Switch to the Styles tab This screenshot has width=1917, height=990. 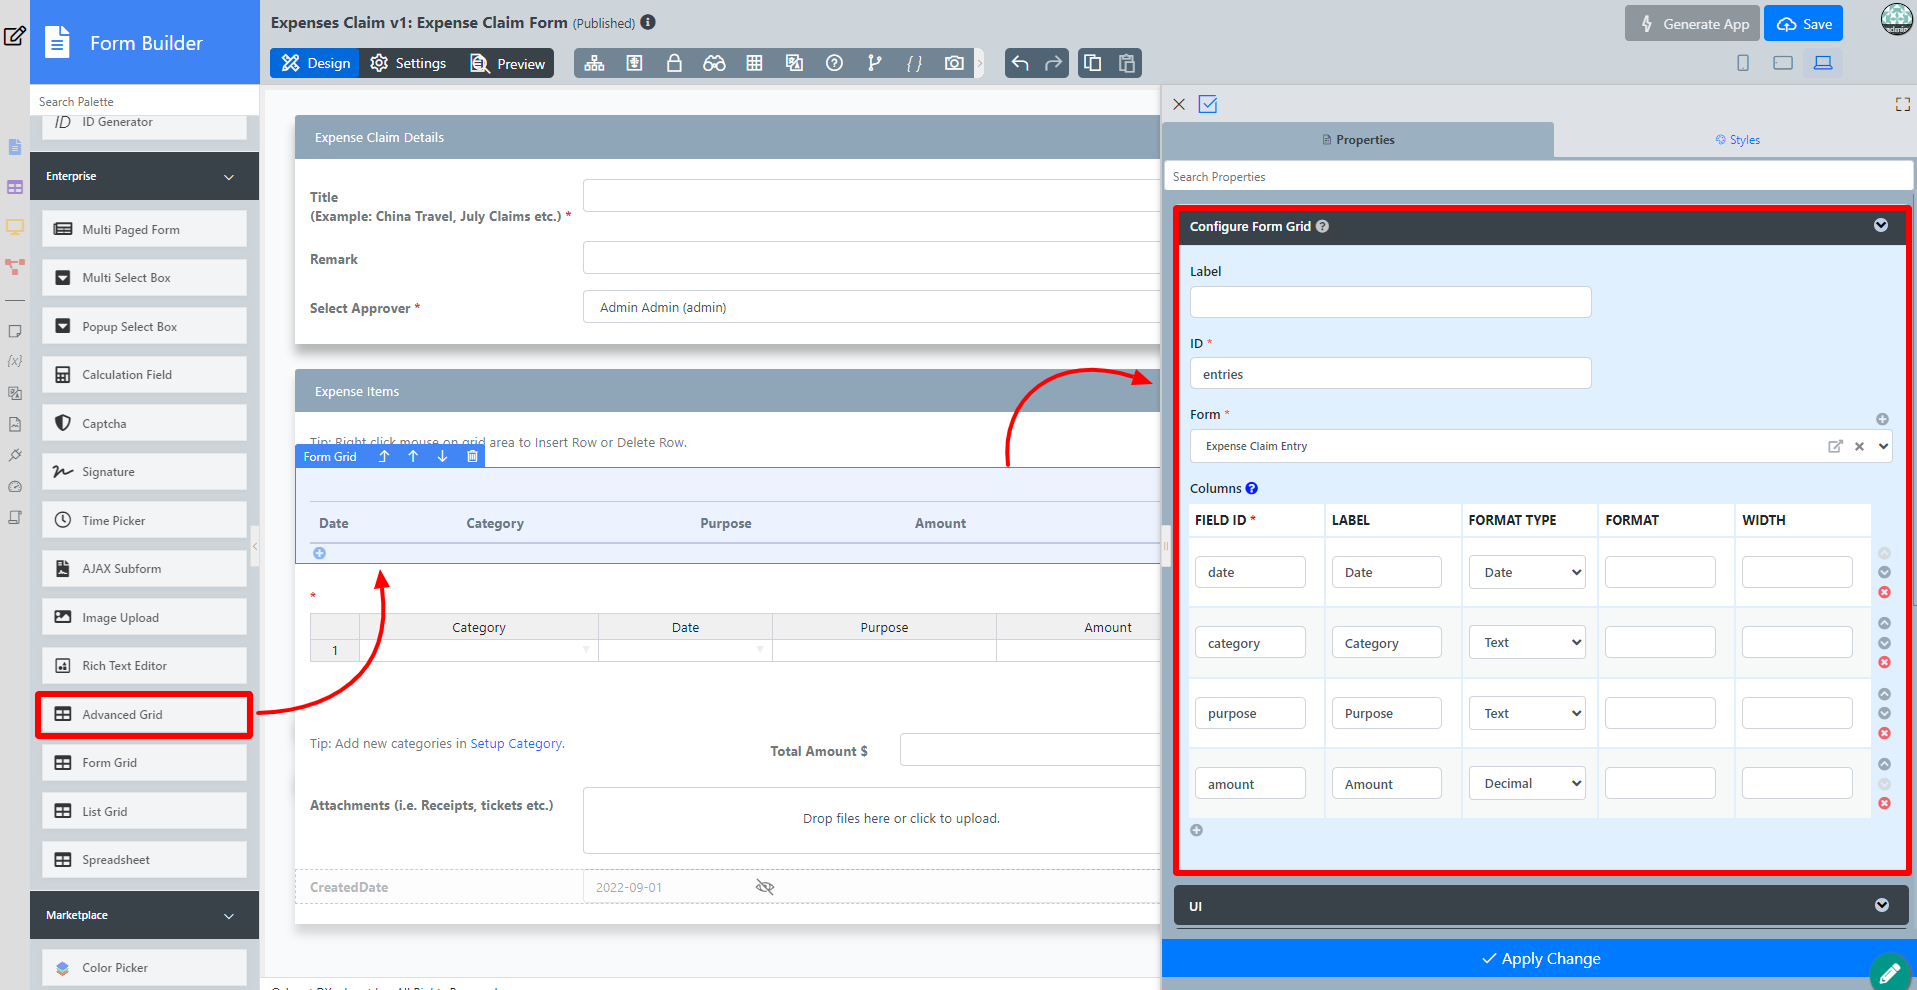pyautogui.click(x=1737, y=140)
